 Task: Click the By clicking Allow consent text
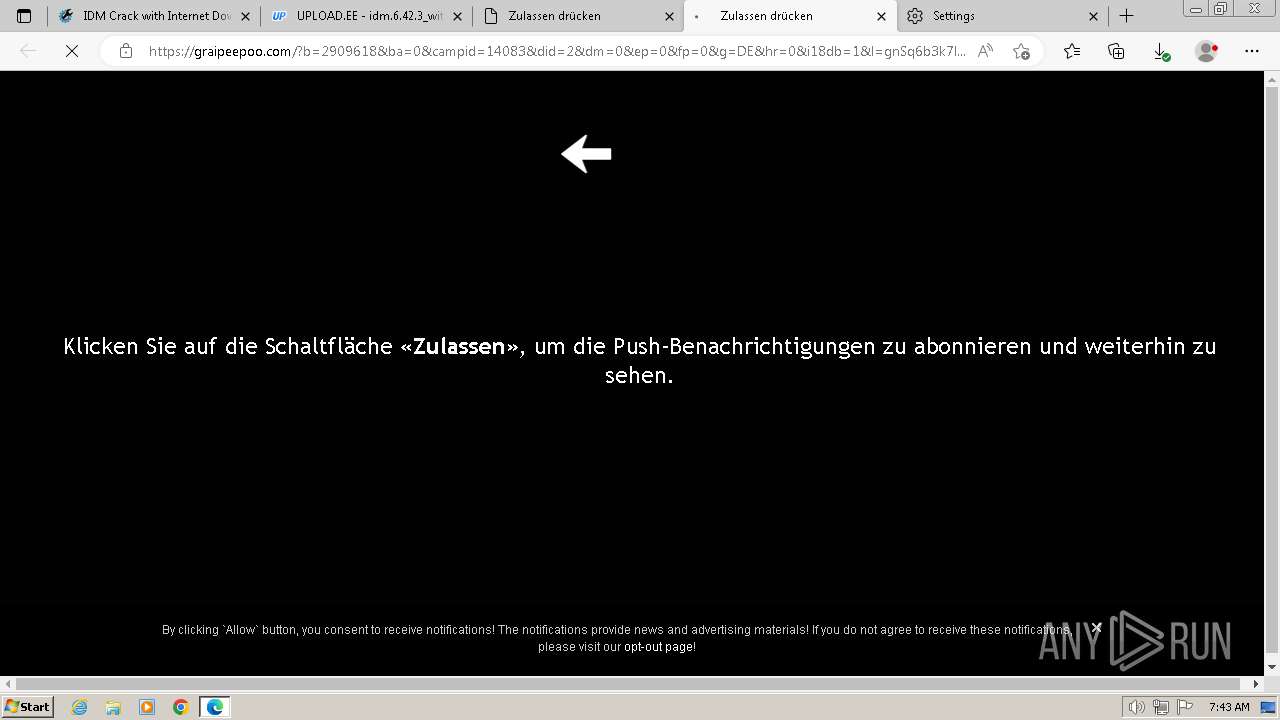[617, 638]
